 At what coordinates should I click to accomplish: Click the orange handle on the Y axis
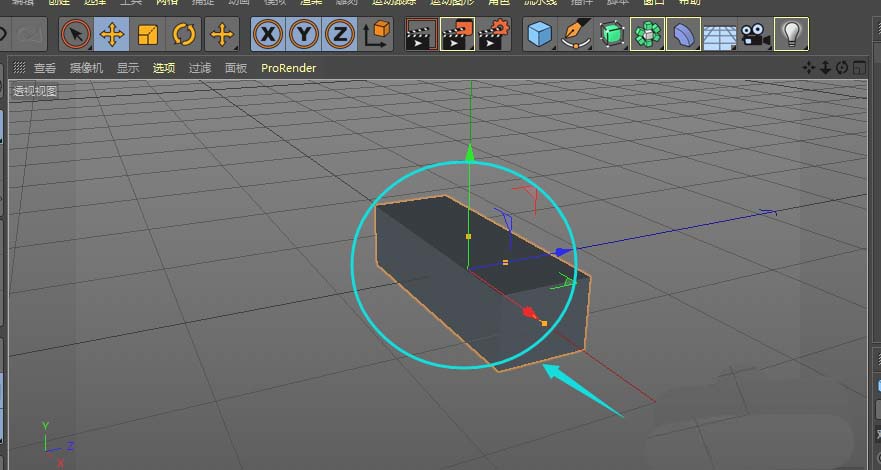point(469,236)
